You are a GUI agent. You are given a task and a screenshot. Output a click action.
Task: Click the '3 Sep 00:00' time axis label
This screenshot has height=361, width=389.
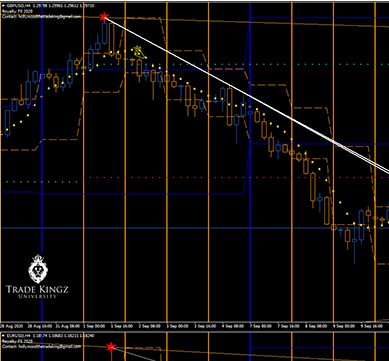[177, 325]
